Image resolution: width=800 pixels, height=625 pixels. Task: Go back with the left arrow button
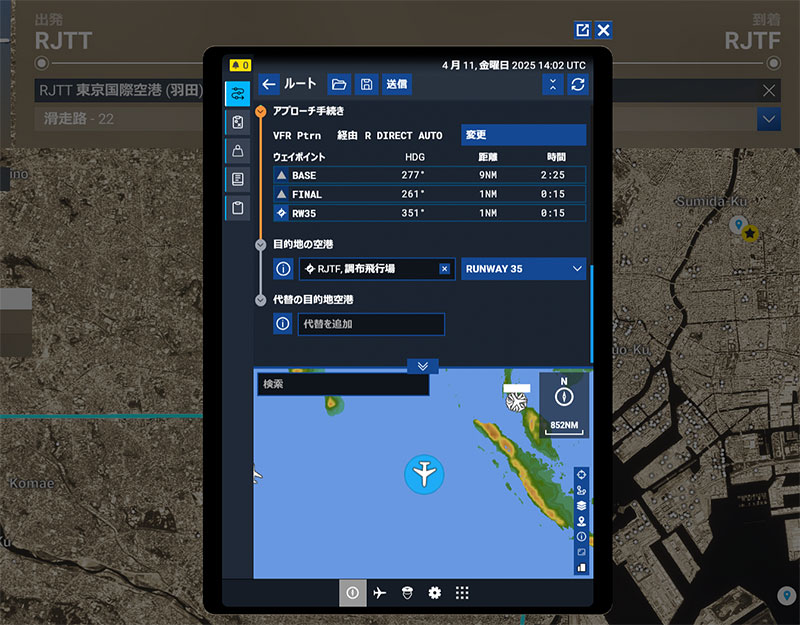click(x=269, y=84)
